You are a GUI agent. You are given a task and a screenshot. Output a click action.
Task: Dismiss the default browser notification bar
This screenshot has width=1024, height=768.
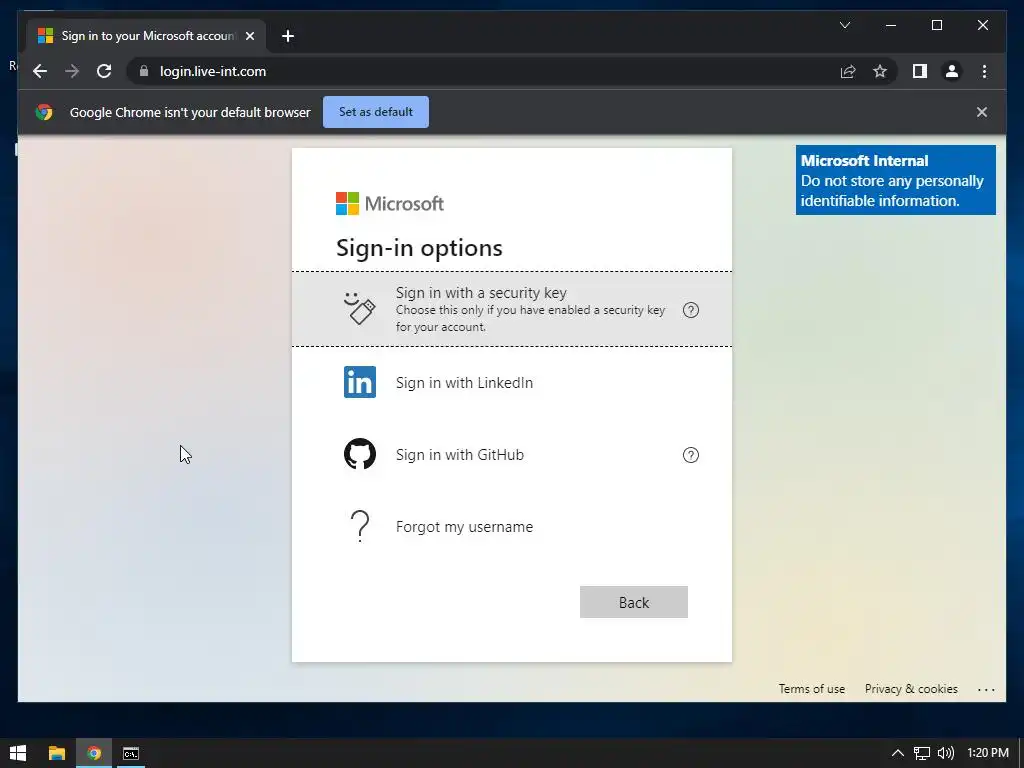pos(982,112)
